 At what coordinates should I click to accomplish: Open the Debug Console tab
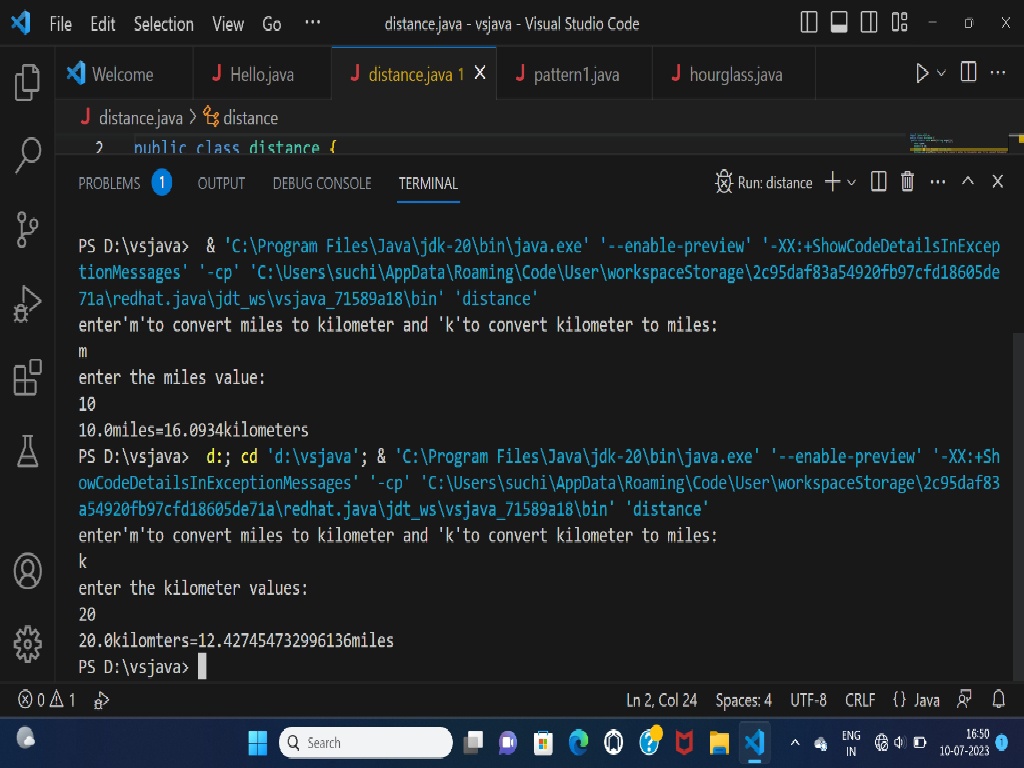pos(322,184)
